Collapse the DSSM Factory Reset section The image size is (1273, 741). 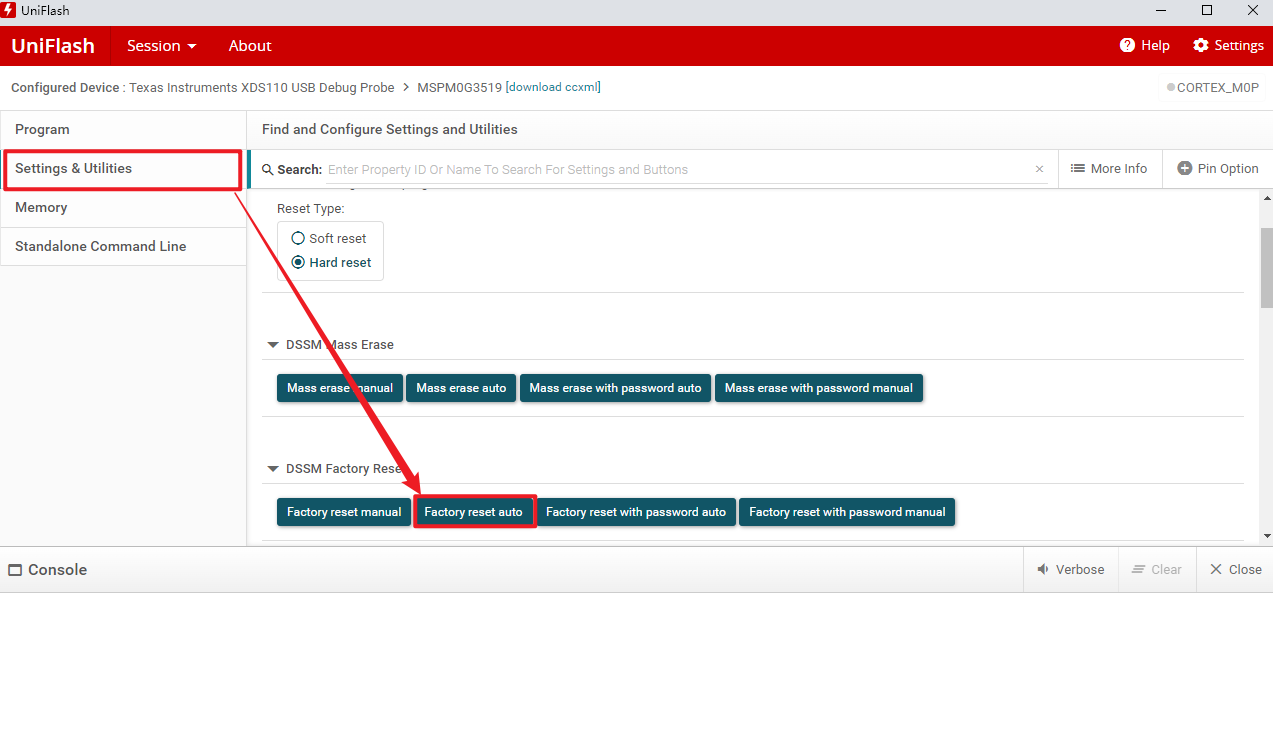point(273,469)
